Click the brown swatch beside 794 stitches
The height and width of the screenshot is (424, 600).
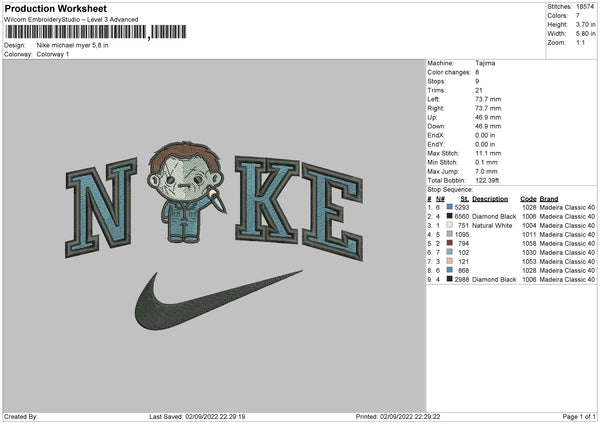pos(450,243)
